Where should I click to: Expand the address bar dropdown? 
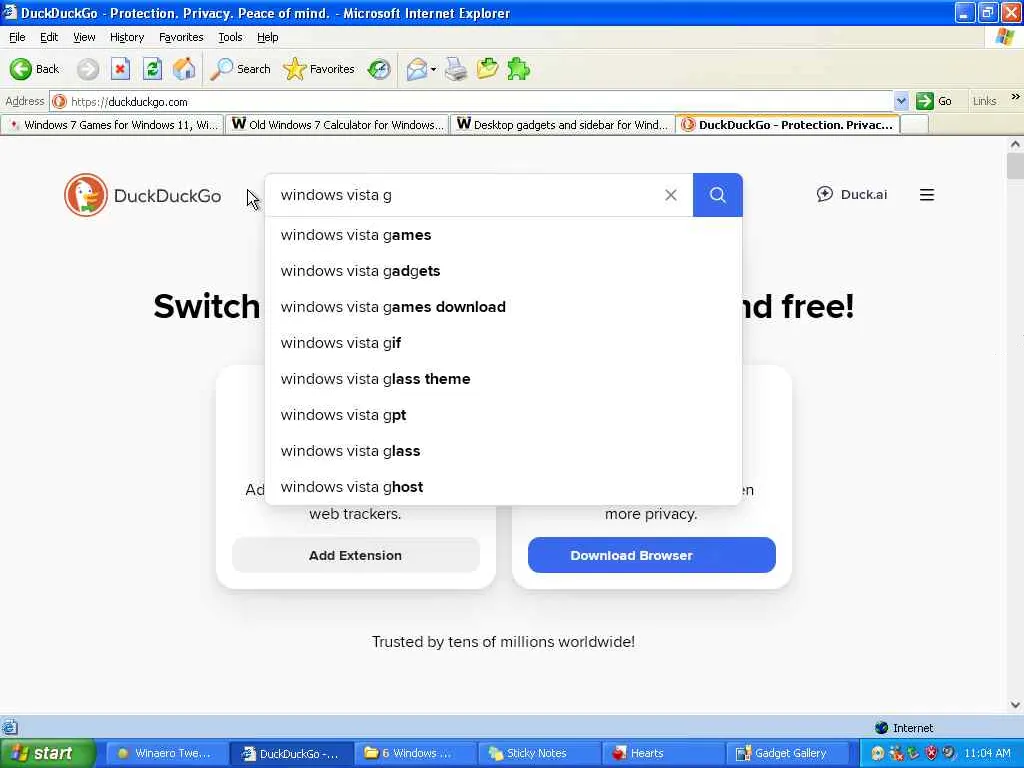(x=901, y=101)
